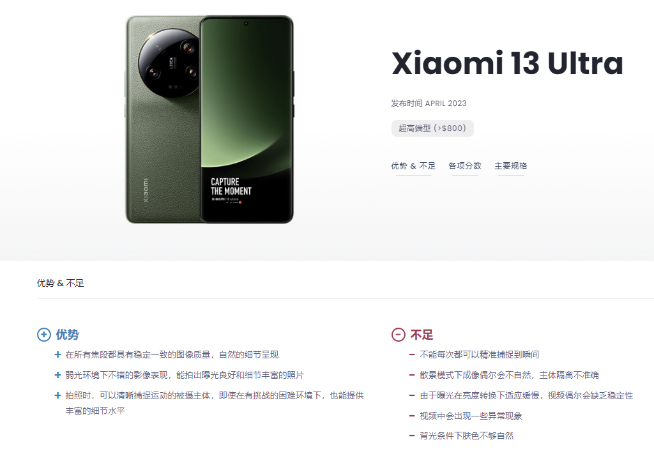This screenshot has width=654, height=472.
Task: Go to the 主要规格 section link
Action: click(x=511, y=166)
